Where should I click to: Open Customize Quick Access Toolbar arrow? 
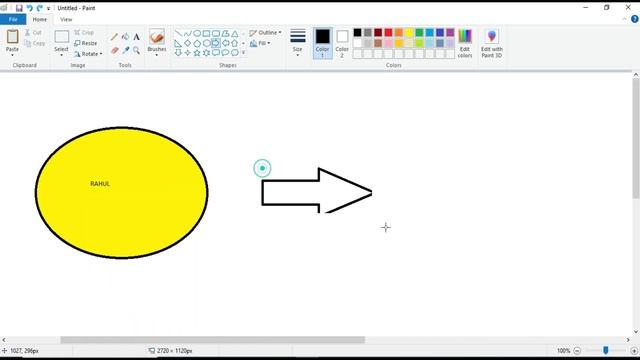point(48,9)
